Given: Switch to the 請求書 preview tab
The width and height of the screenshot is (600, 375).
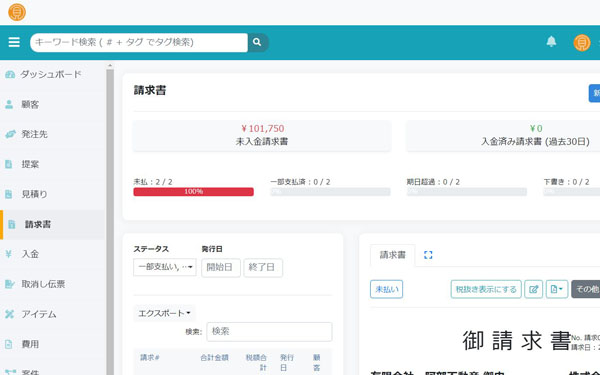Looking at the screenshot, I should (x=393, y=255).
